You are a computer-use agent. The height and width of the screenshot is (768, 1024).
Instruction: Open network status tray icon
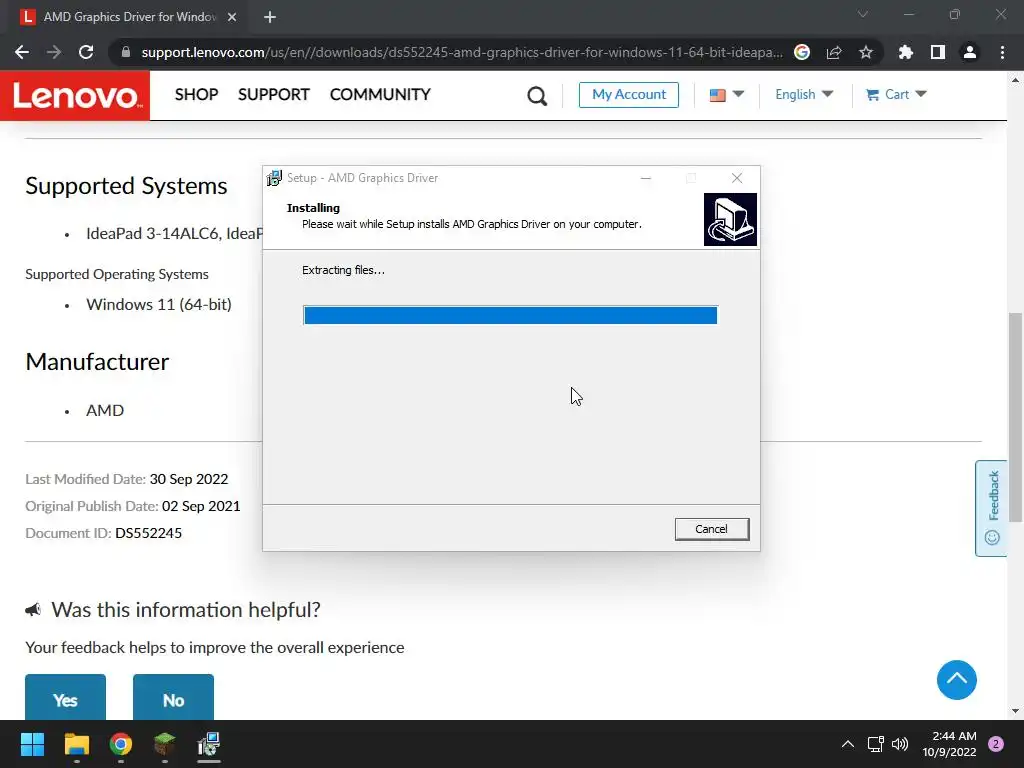(875, 744)
